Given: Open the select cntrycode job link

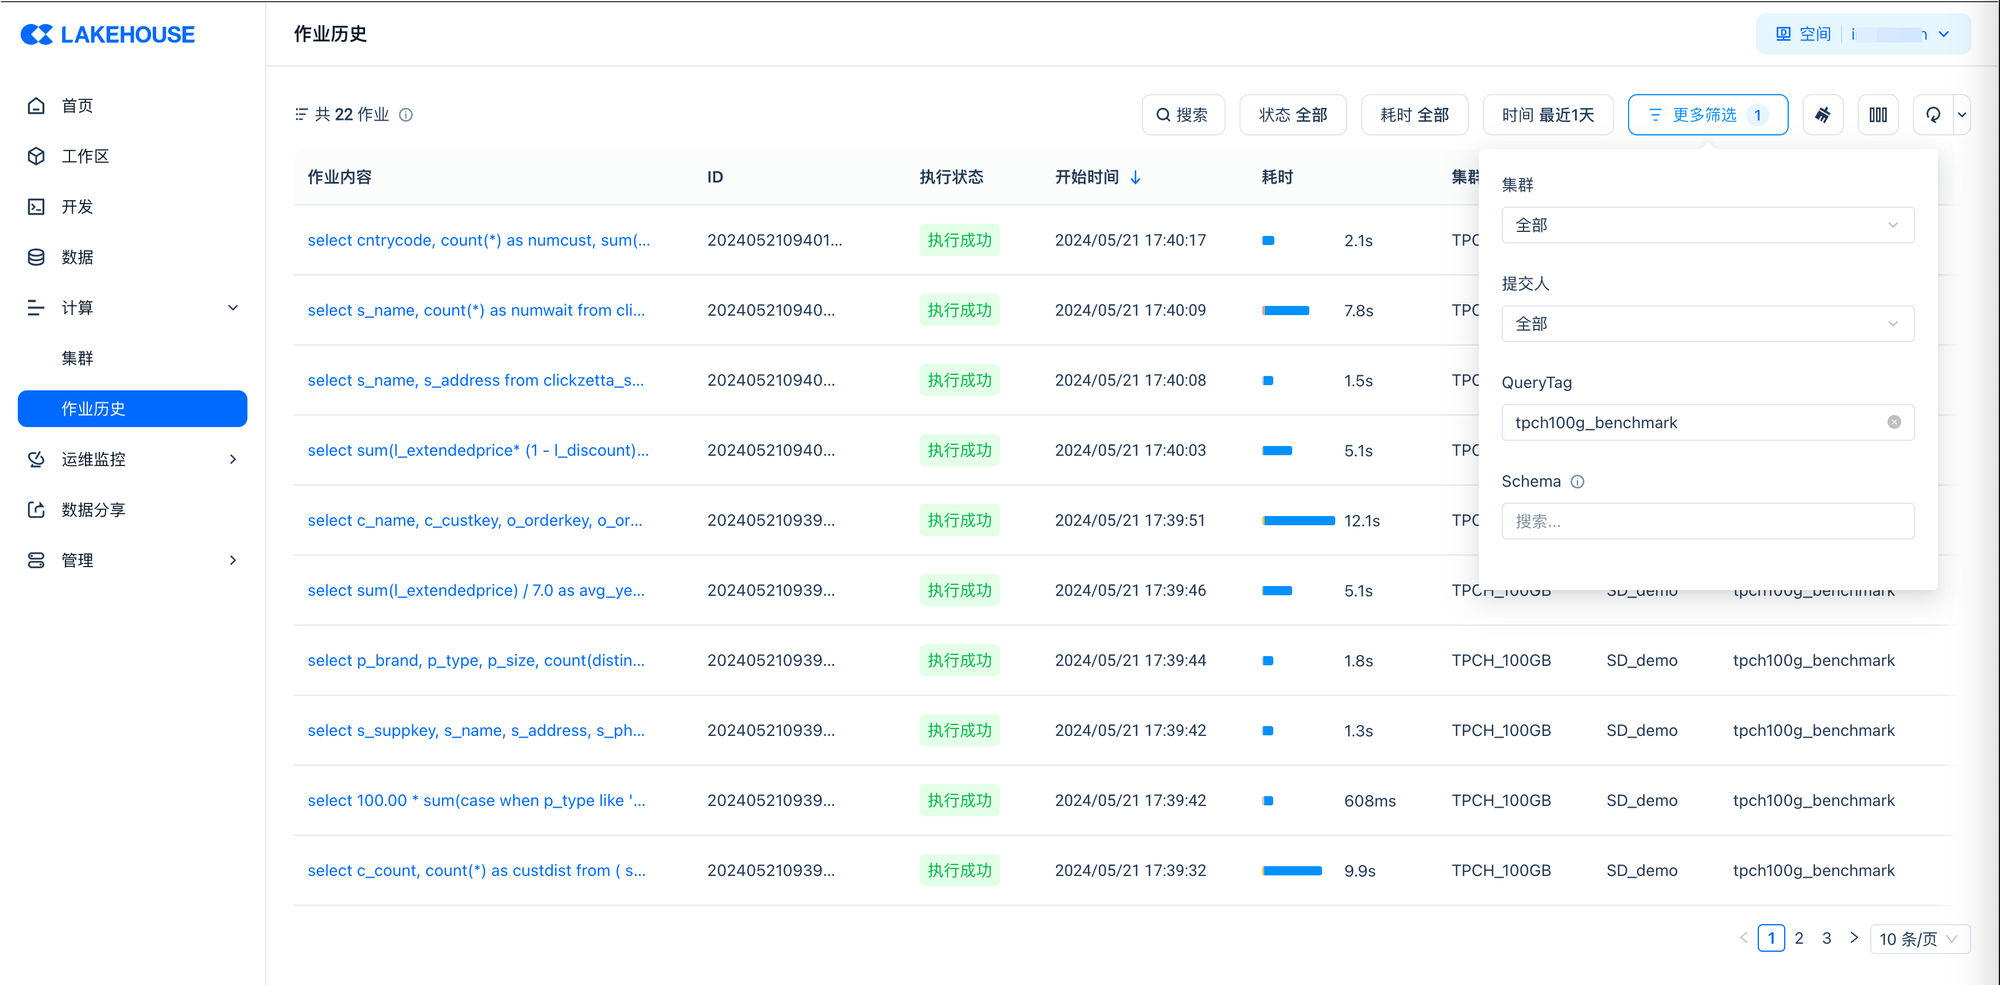Looking at the screenshot, I should coord(478,240).
